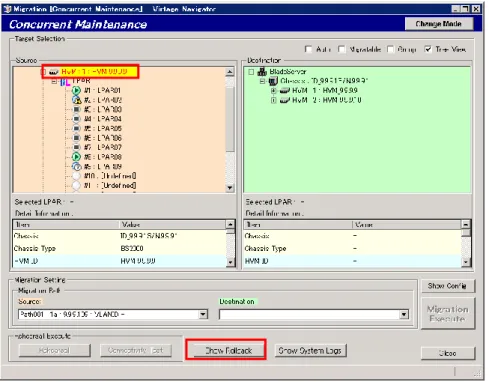Collapse the Chassis node in destination tree
This screenshot has width=489, height=382.
pyautogui.click(x=263, y=81)
